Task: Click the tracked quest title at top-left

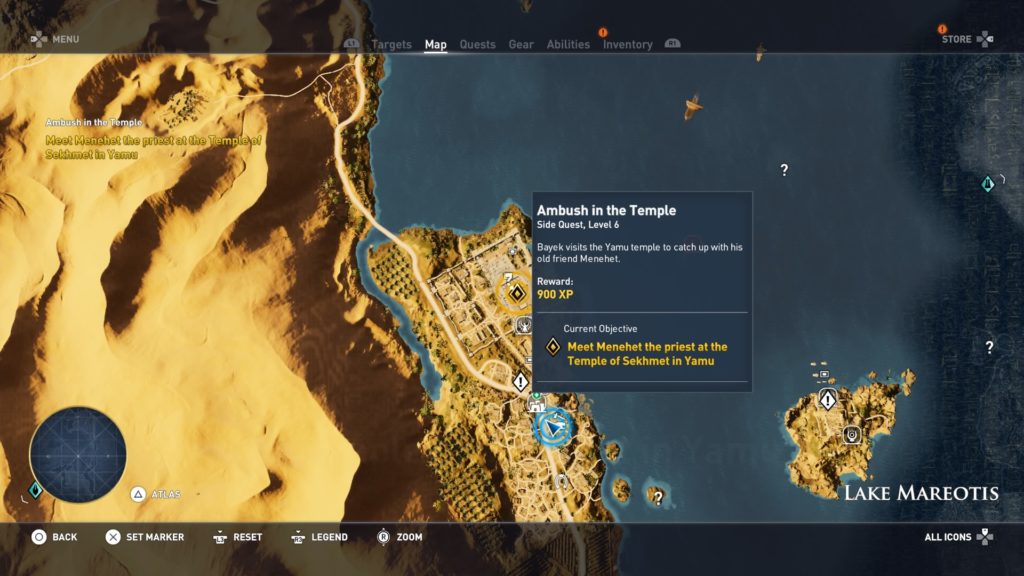Action: tap(93, 122)
